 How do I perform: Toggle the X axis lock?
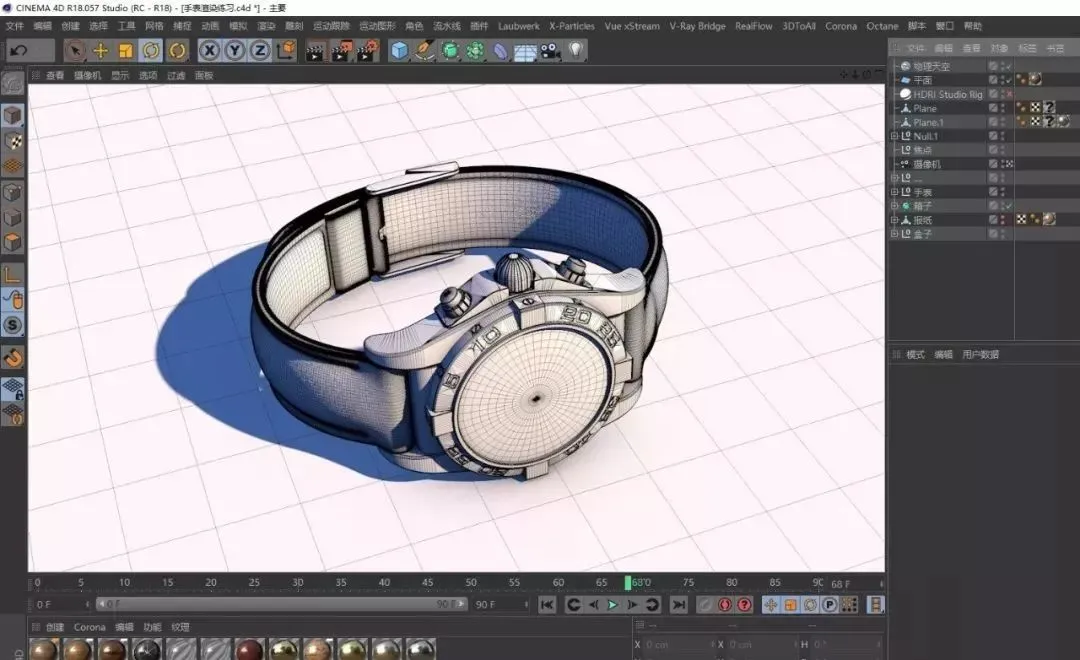point(209,50)
